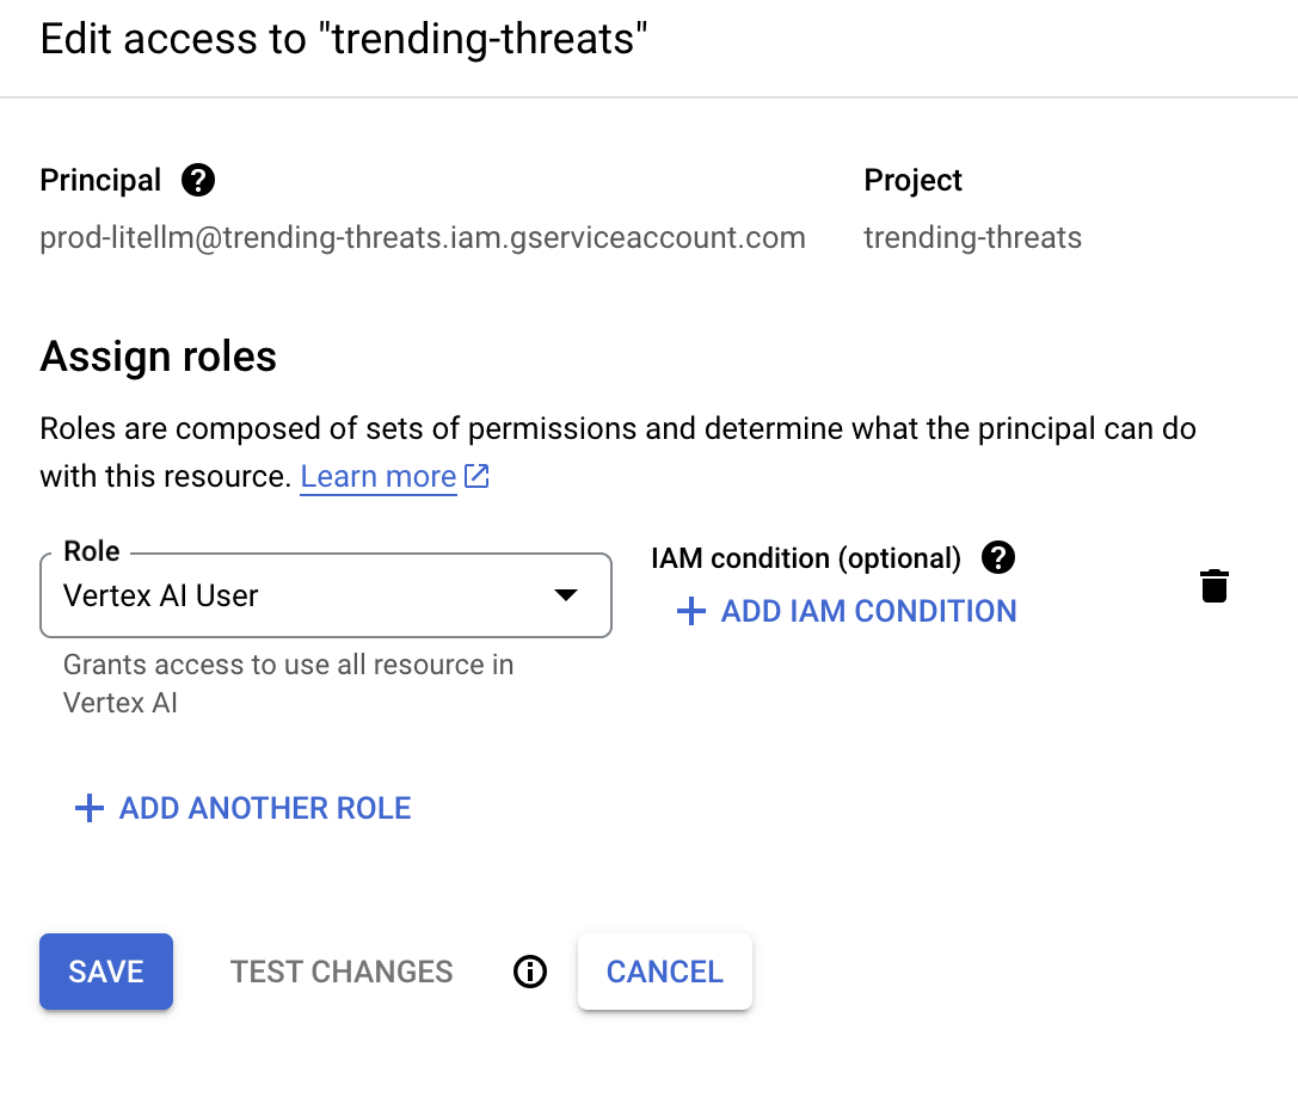Open the Learn more link
This screenshot has height=1112, width=1298.
pos(378,476)
